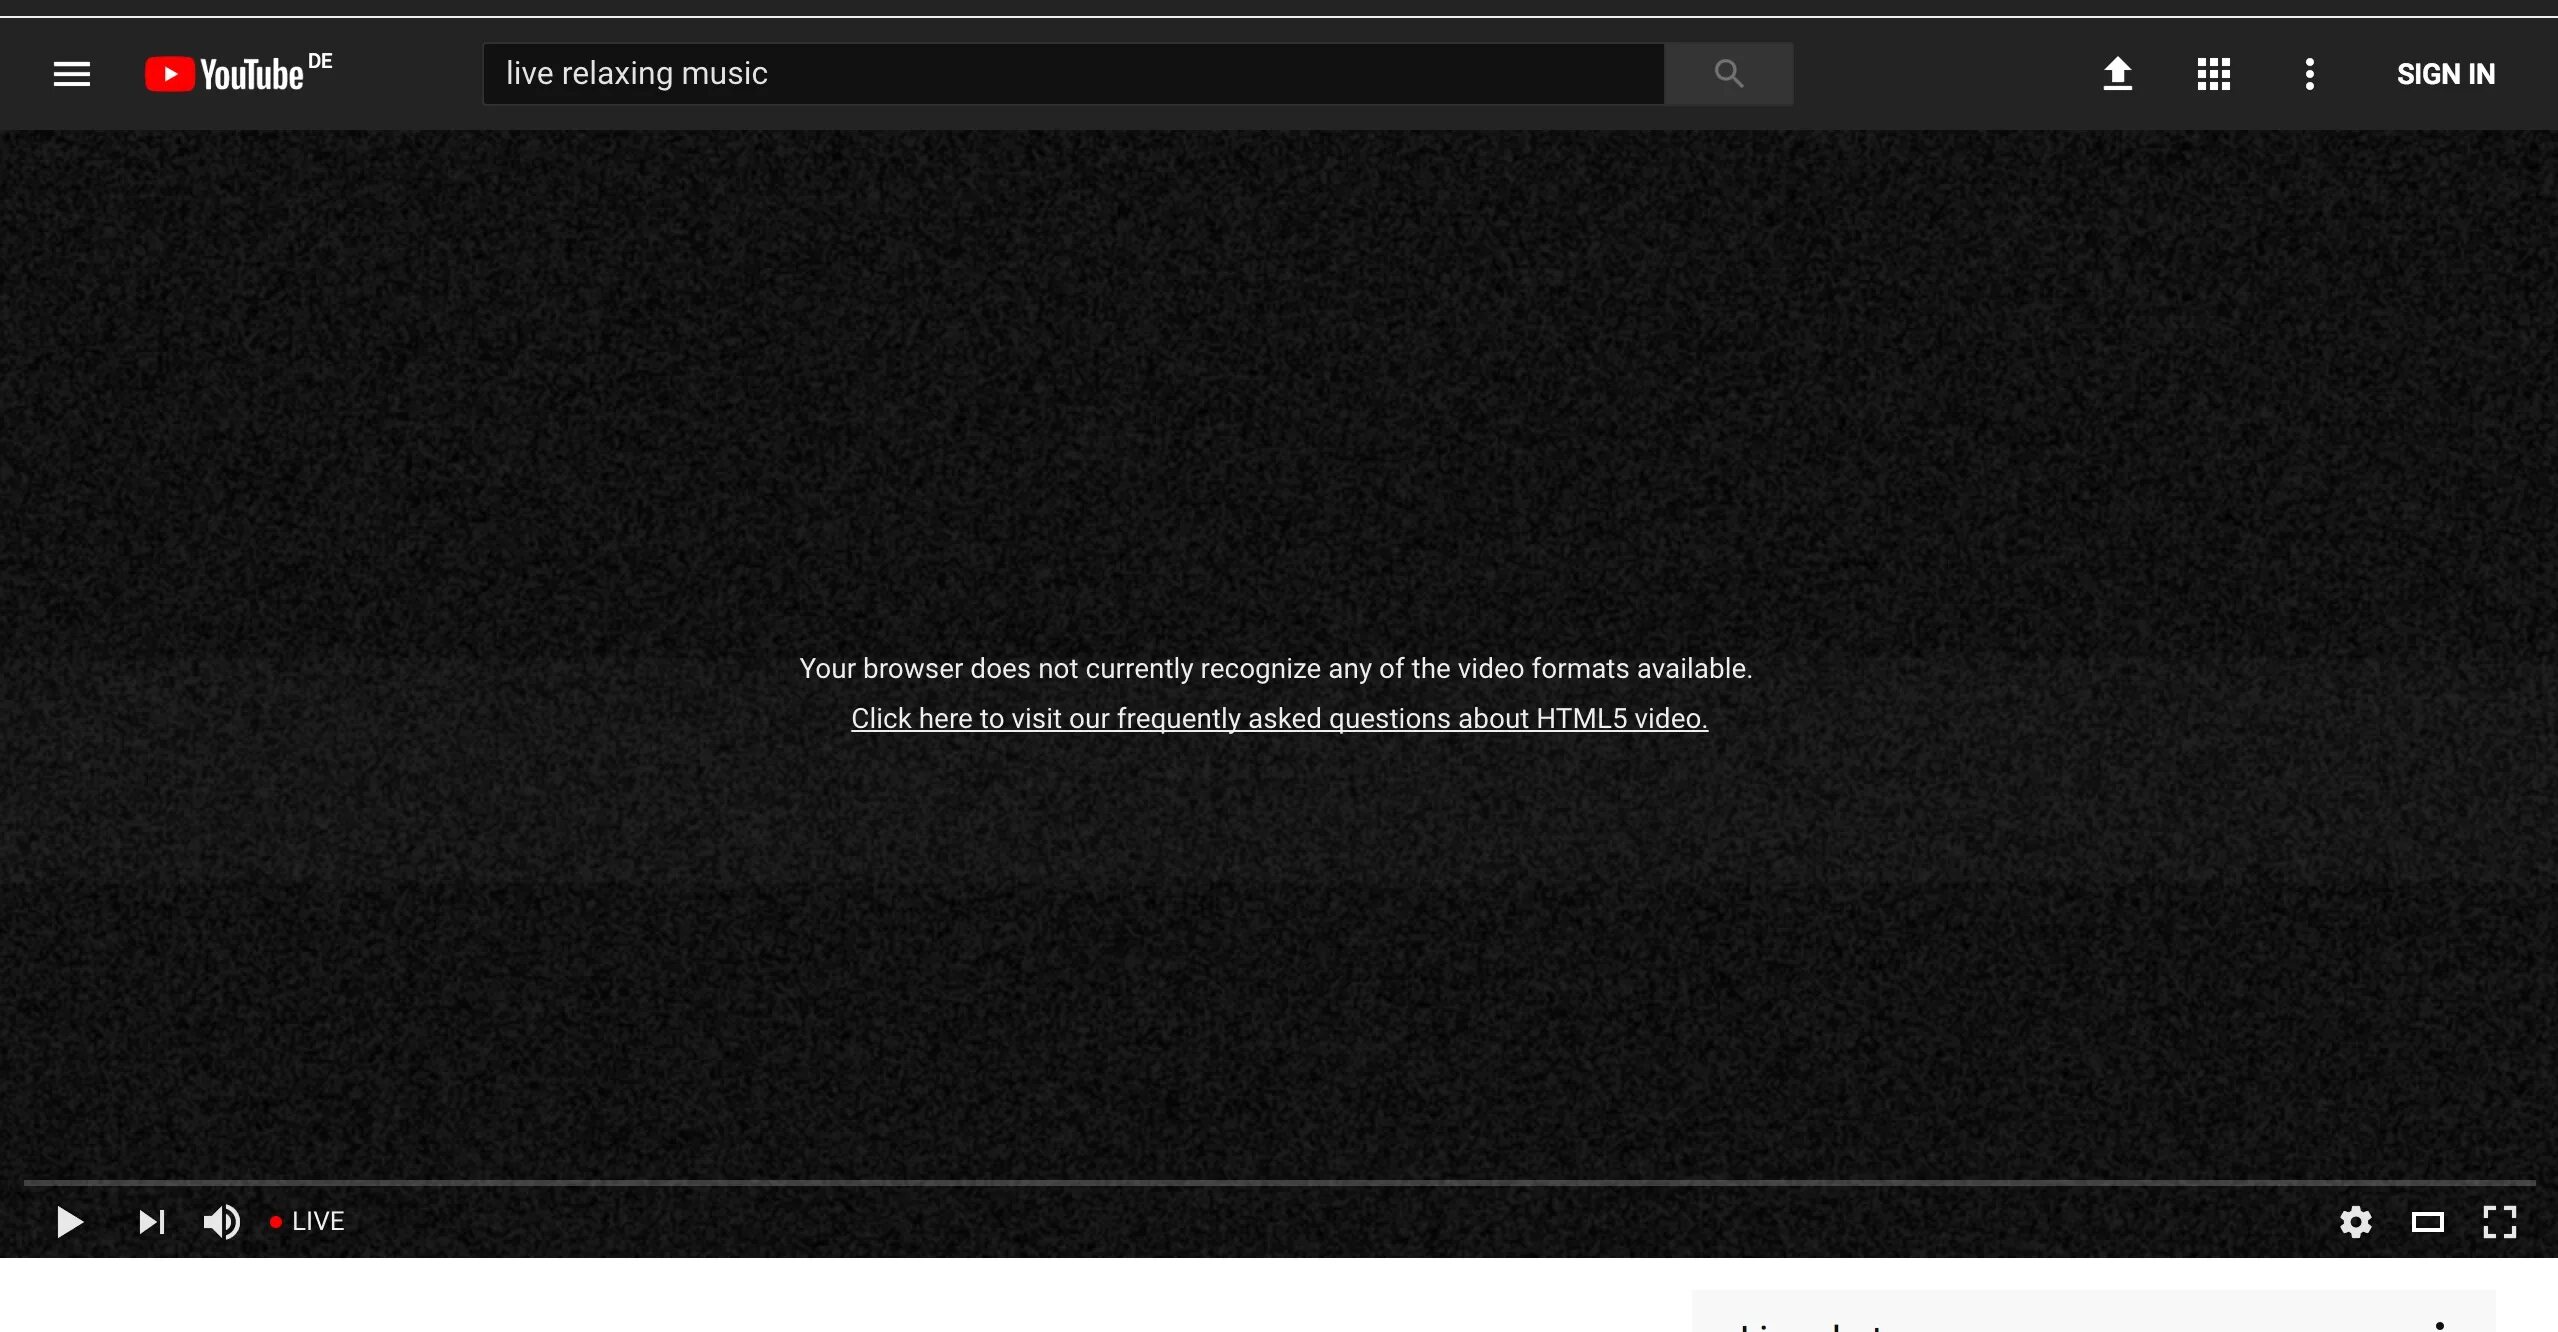Image resolution: width=2558 pixels, height=1332 pixels.
Task: Click the dark static video player area
Action: pyautogui.click(x=1278, y=400)
